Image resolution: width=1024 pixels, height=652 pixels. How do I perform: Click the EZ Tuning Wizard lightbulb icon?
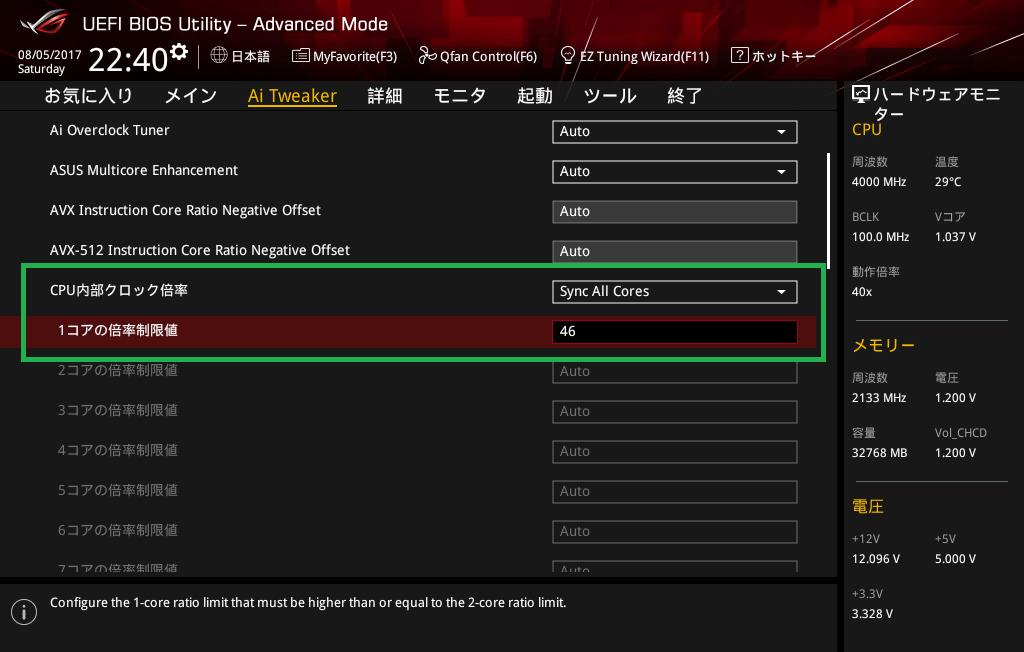coord(568,56)
